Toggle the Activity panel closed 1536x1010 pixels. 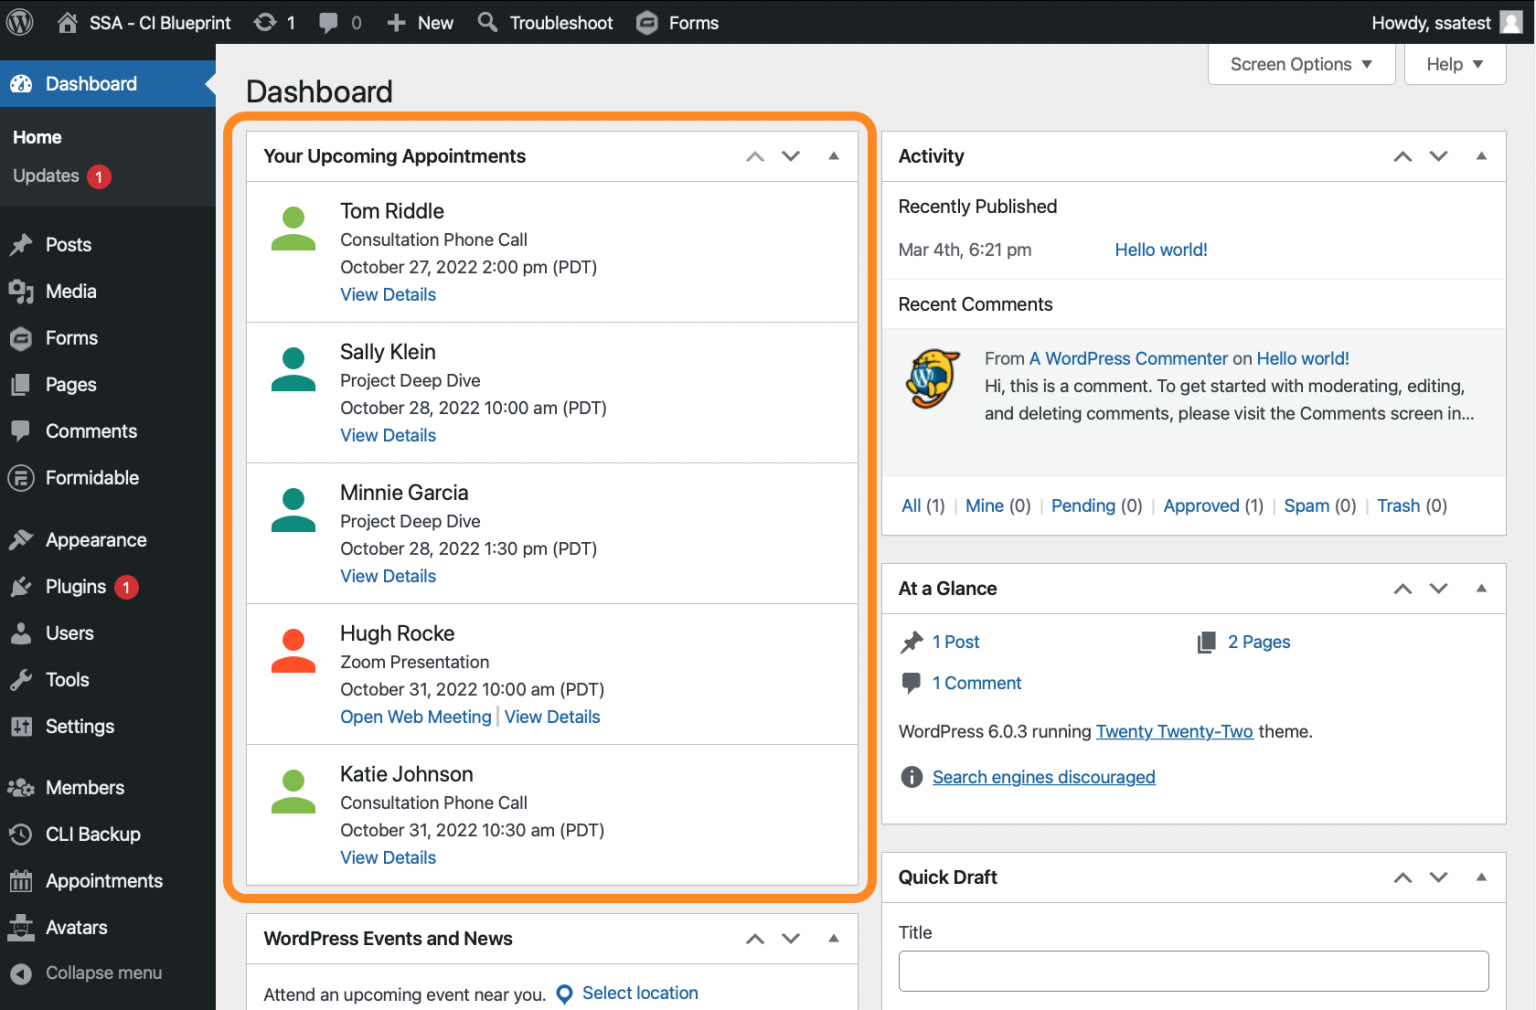point(1481,156)
